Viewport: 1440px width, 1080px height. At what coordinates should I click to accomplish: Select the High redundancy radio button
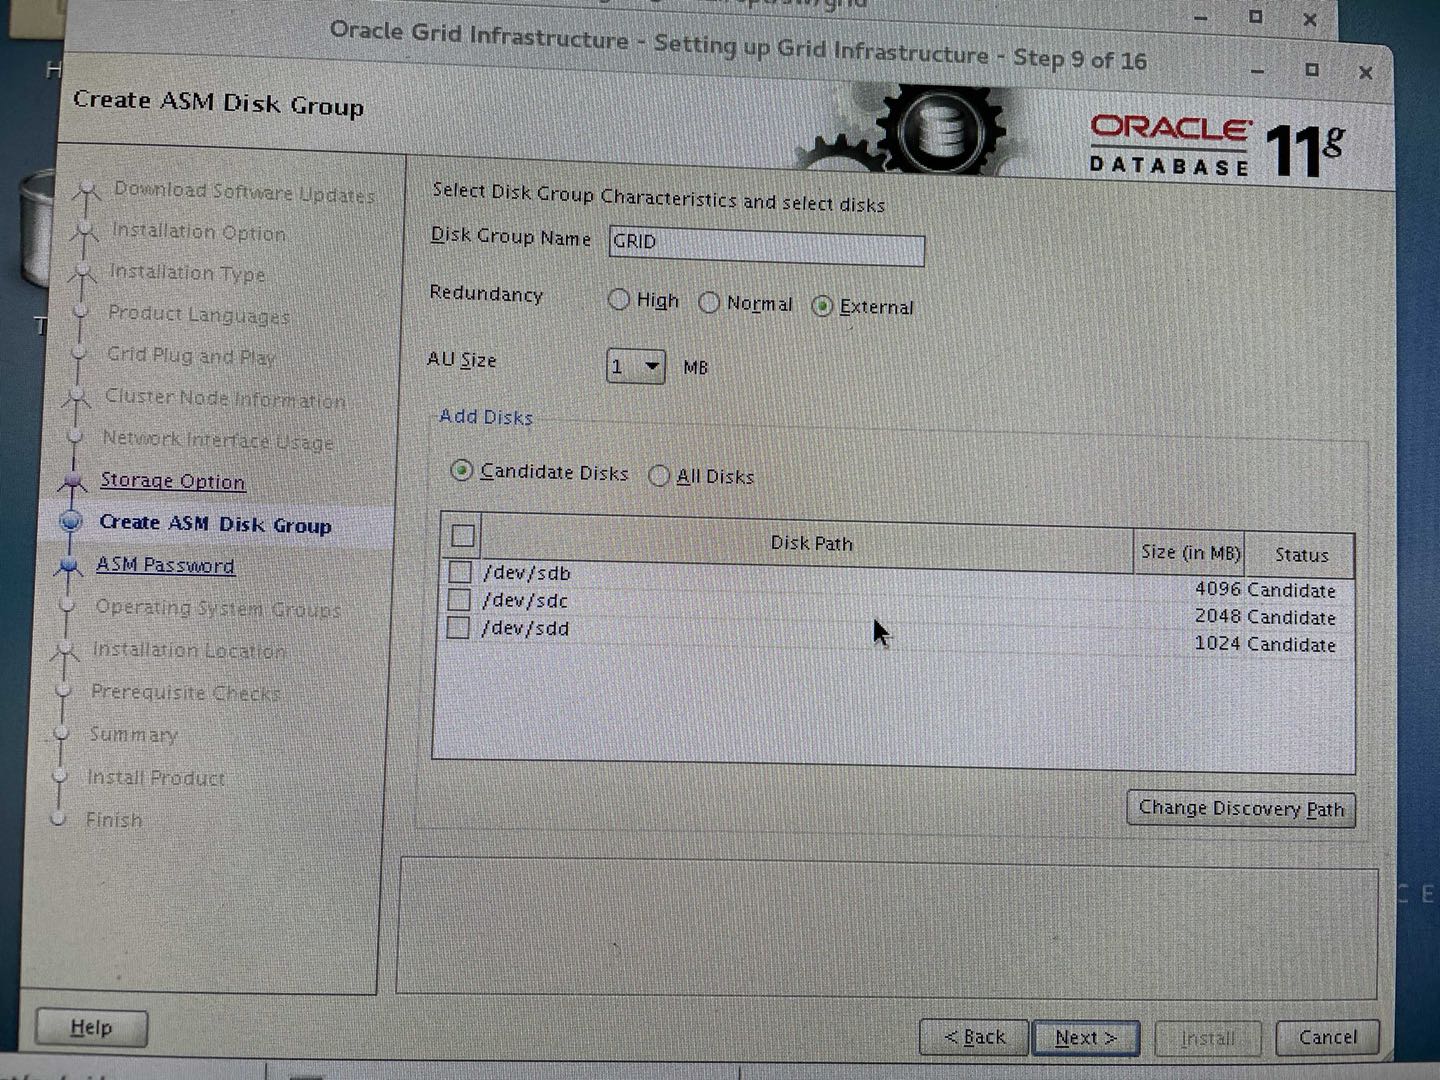[x=619, y=299]
